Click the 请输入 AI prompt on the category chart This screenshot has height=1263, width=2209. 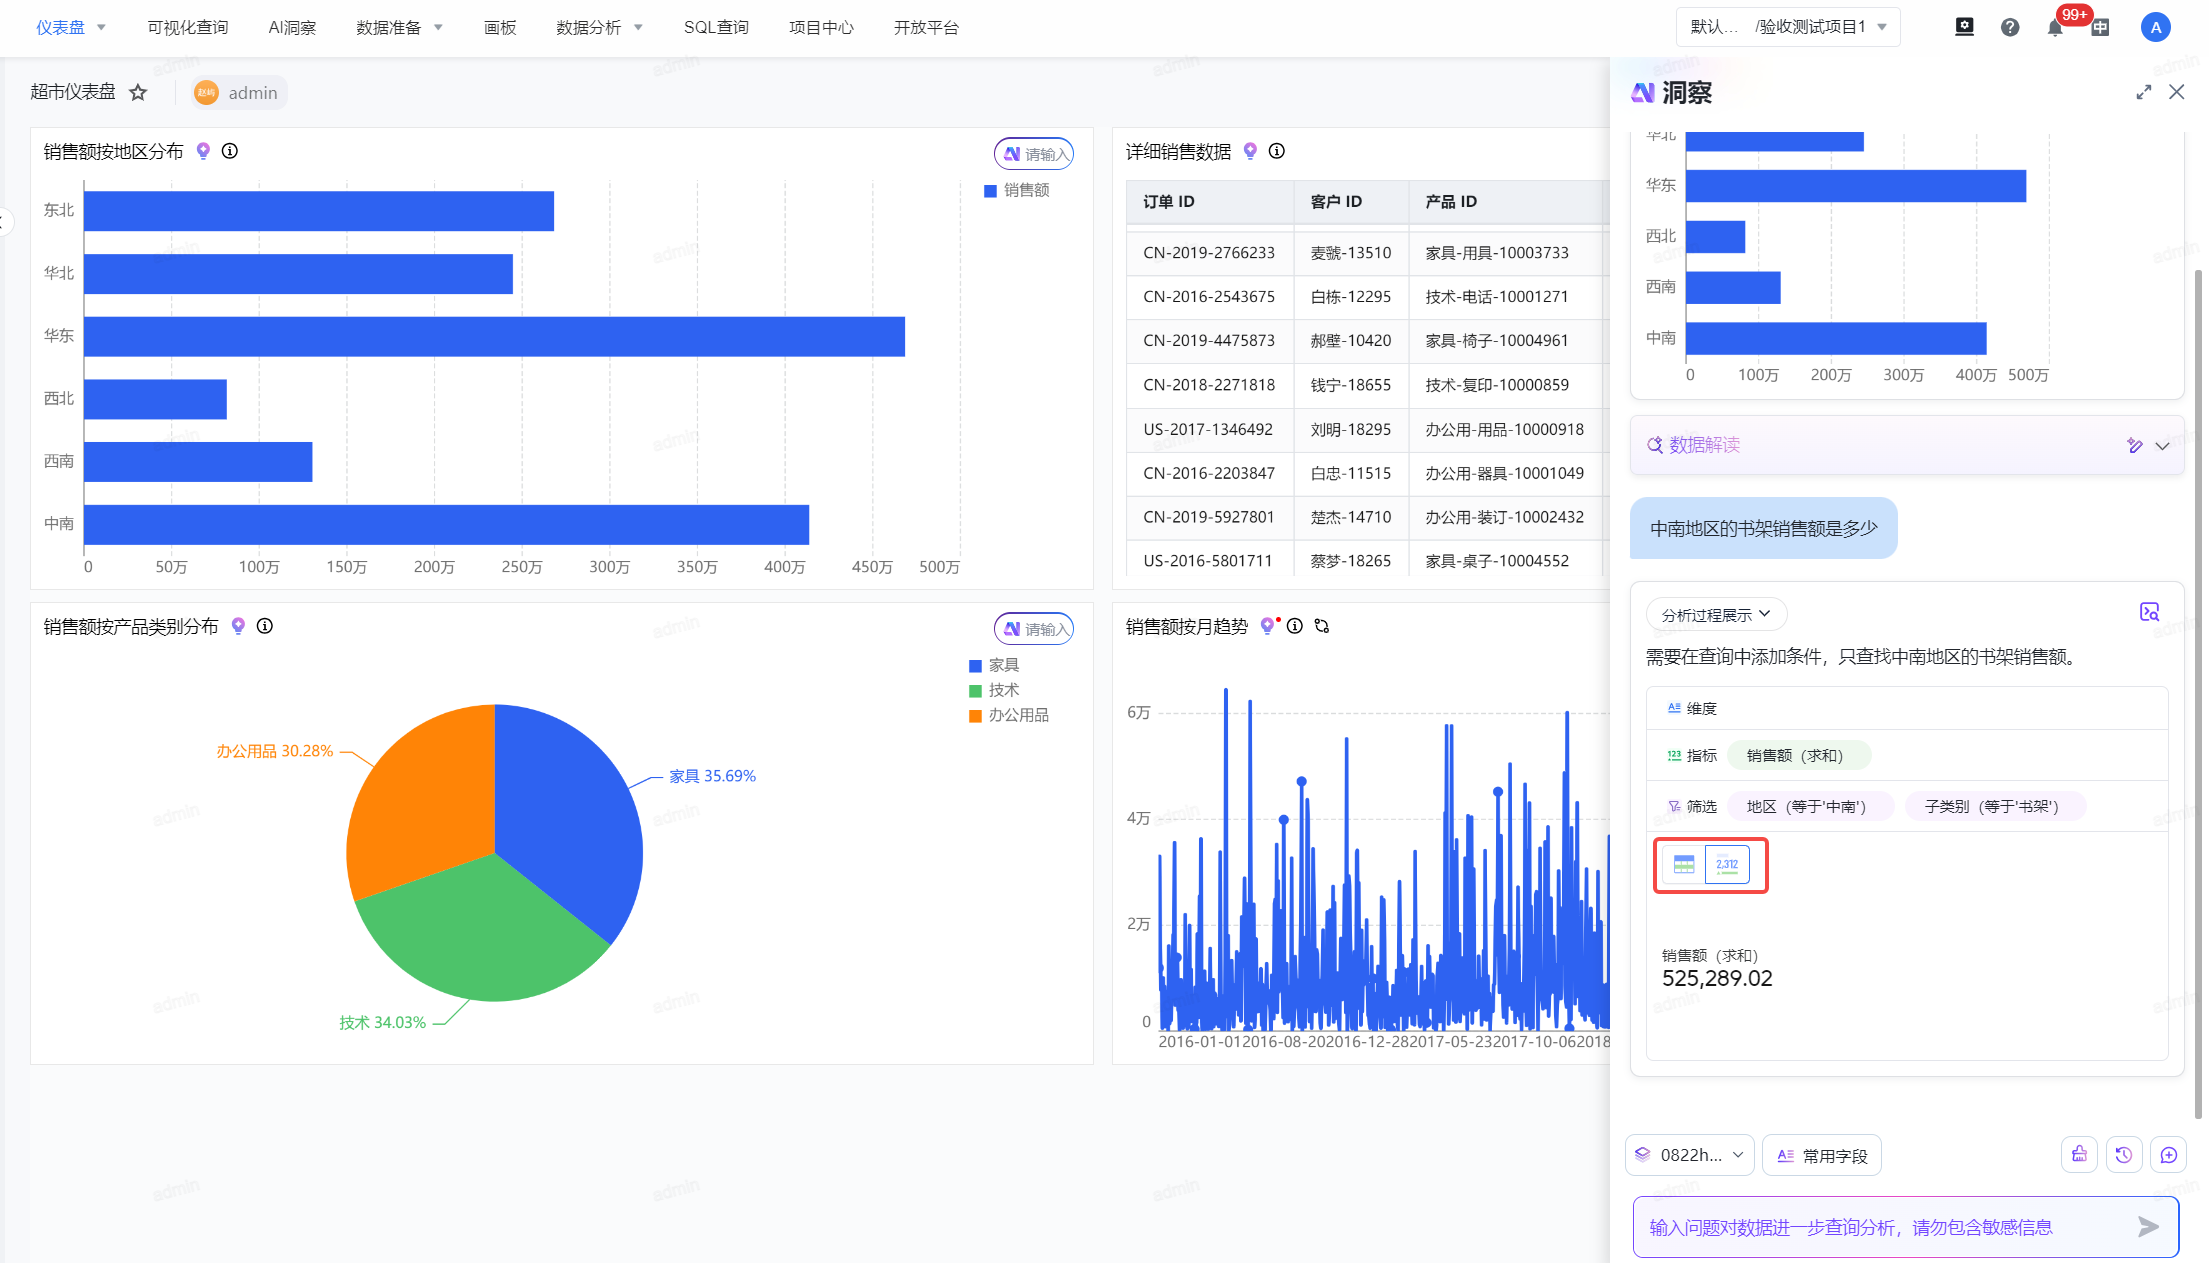point(1034,629)
